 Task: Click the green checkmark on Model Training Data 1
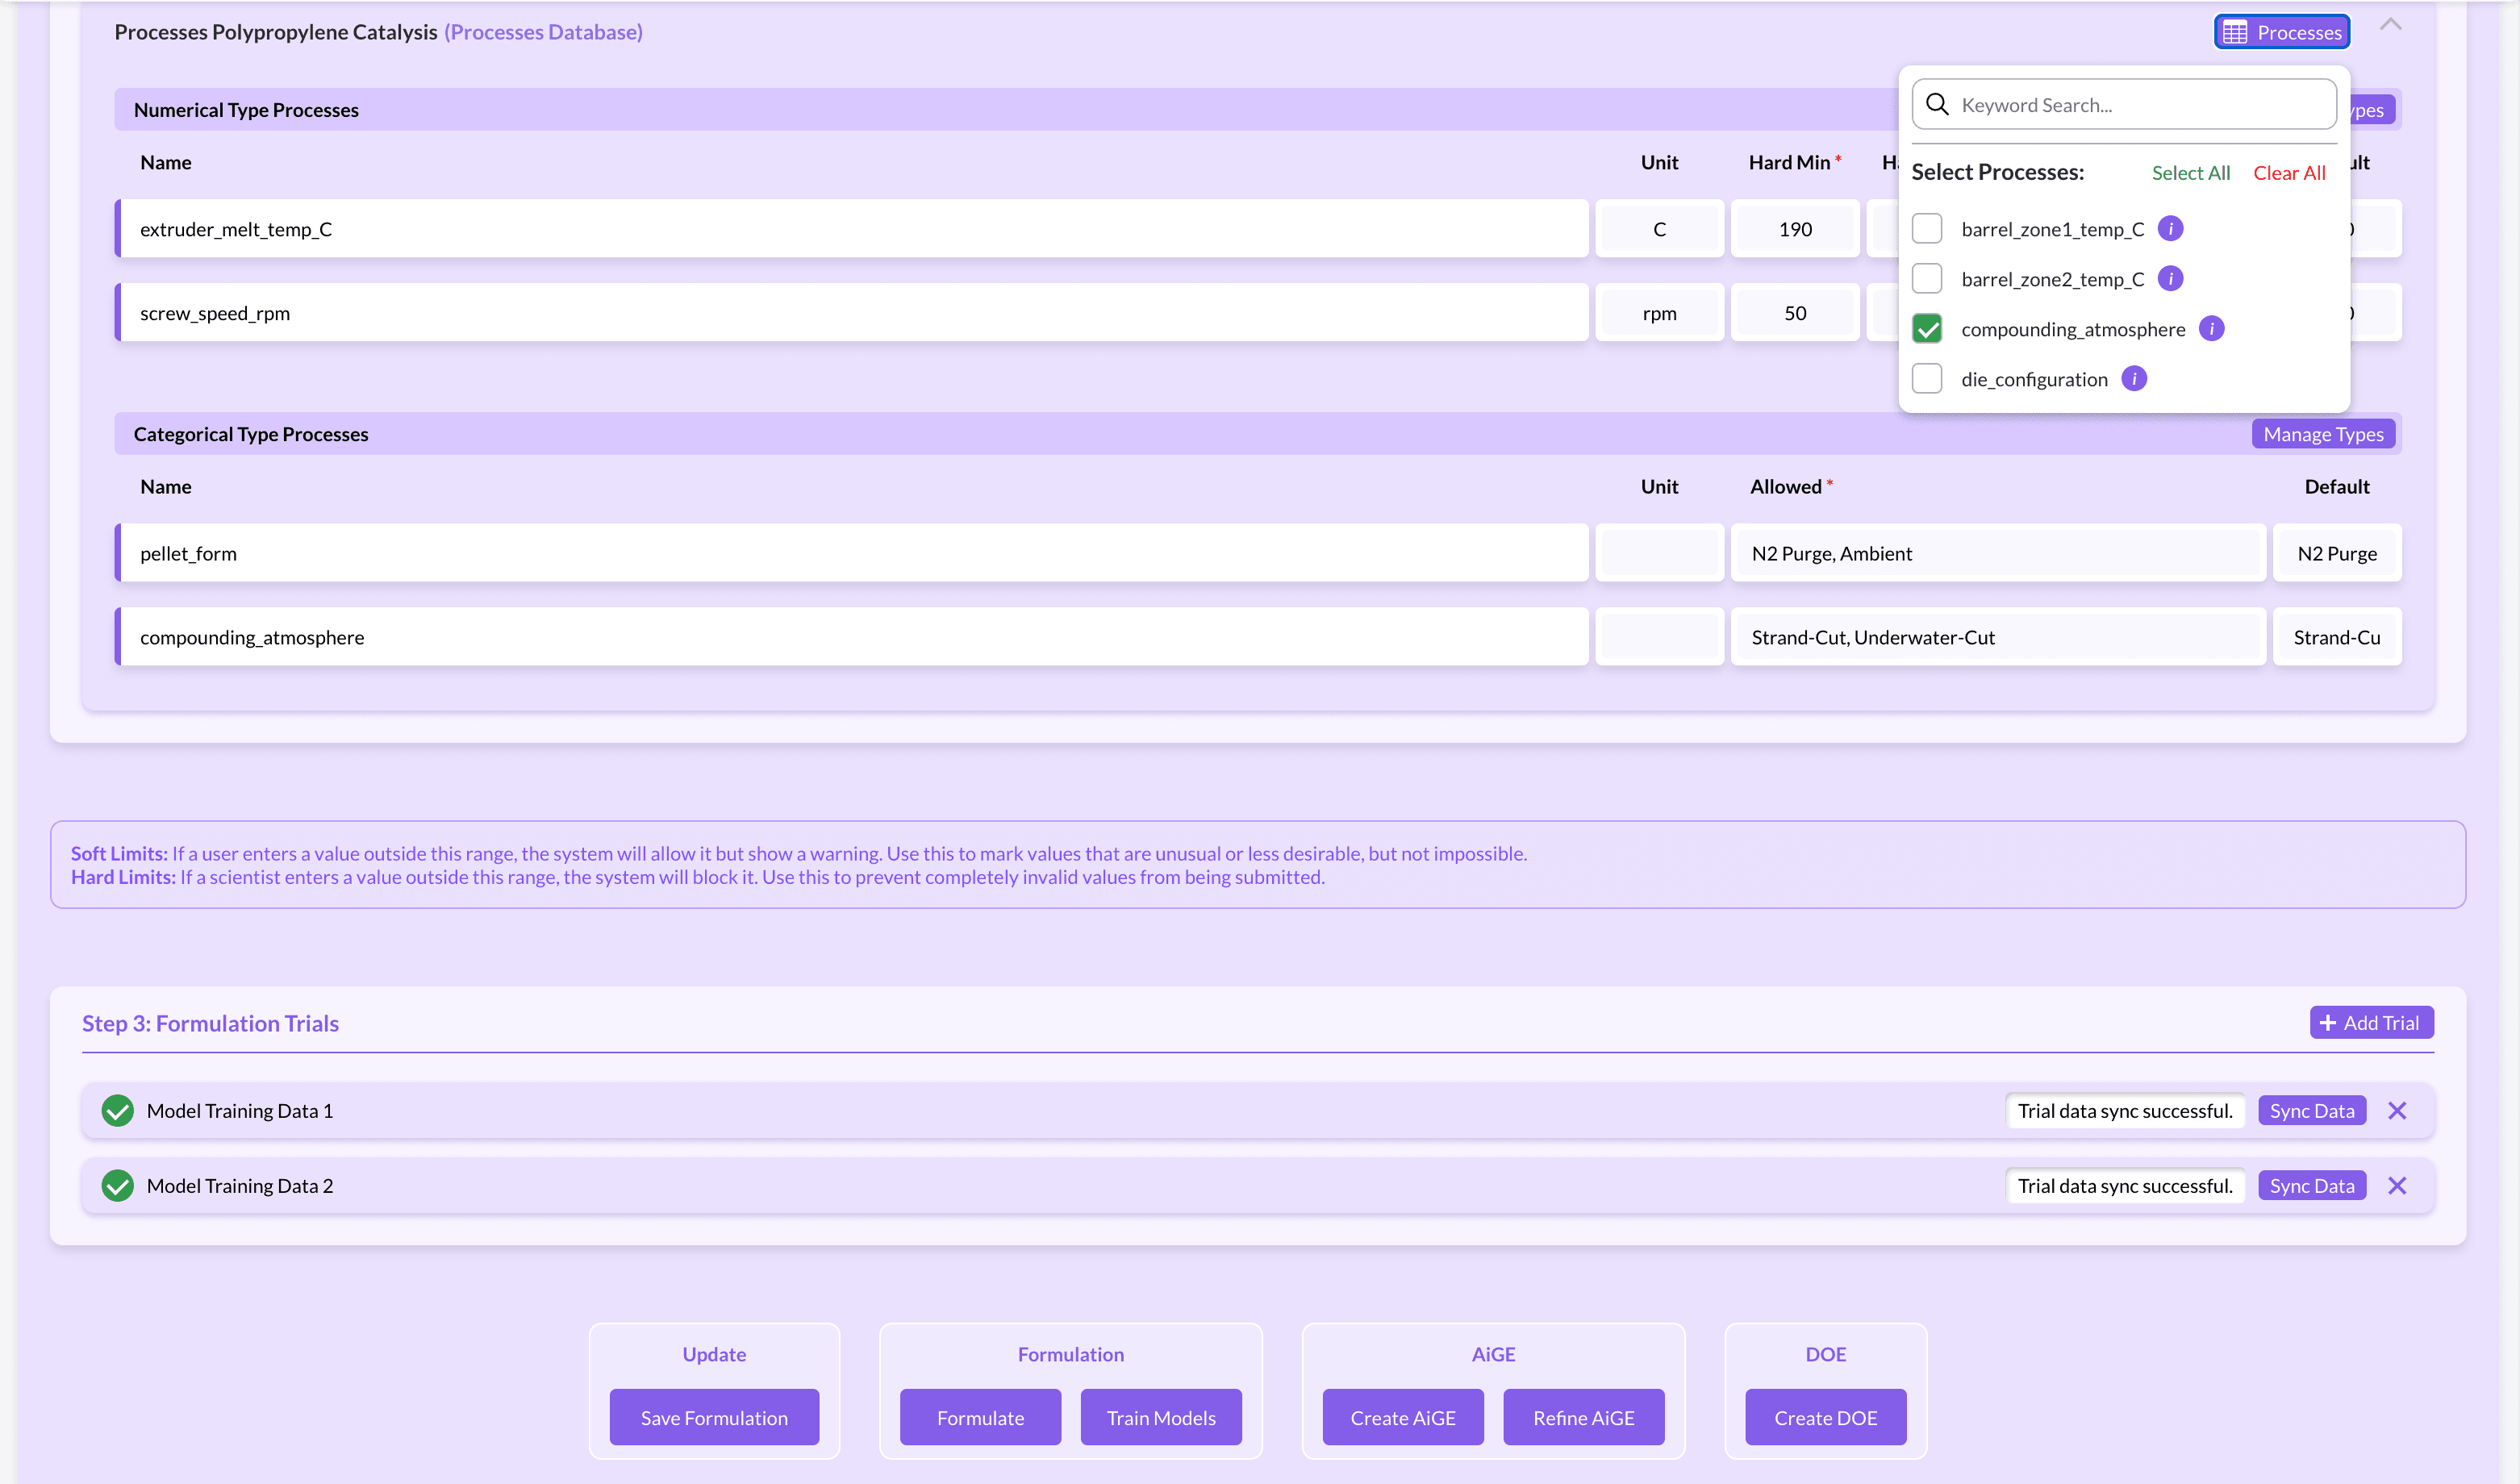(117, 1110)
